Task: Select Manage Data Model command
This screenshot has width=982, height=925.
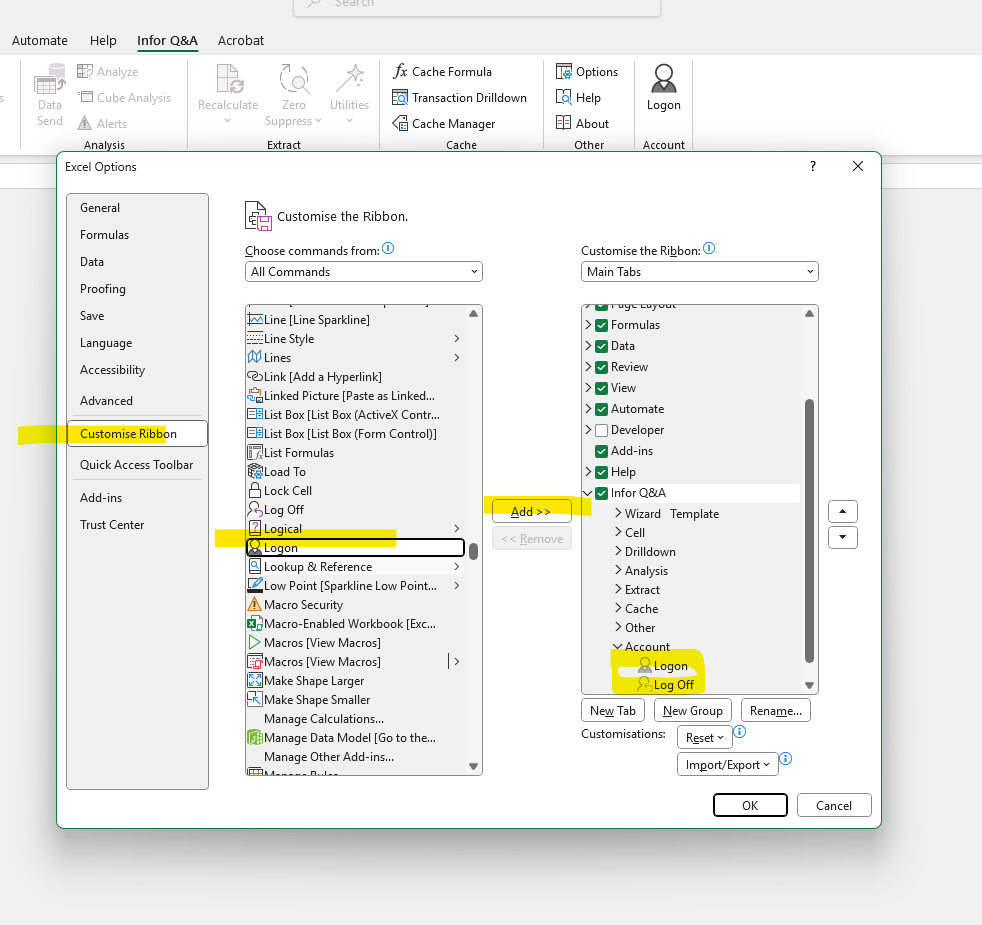Action: (354, 738)
